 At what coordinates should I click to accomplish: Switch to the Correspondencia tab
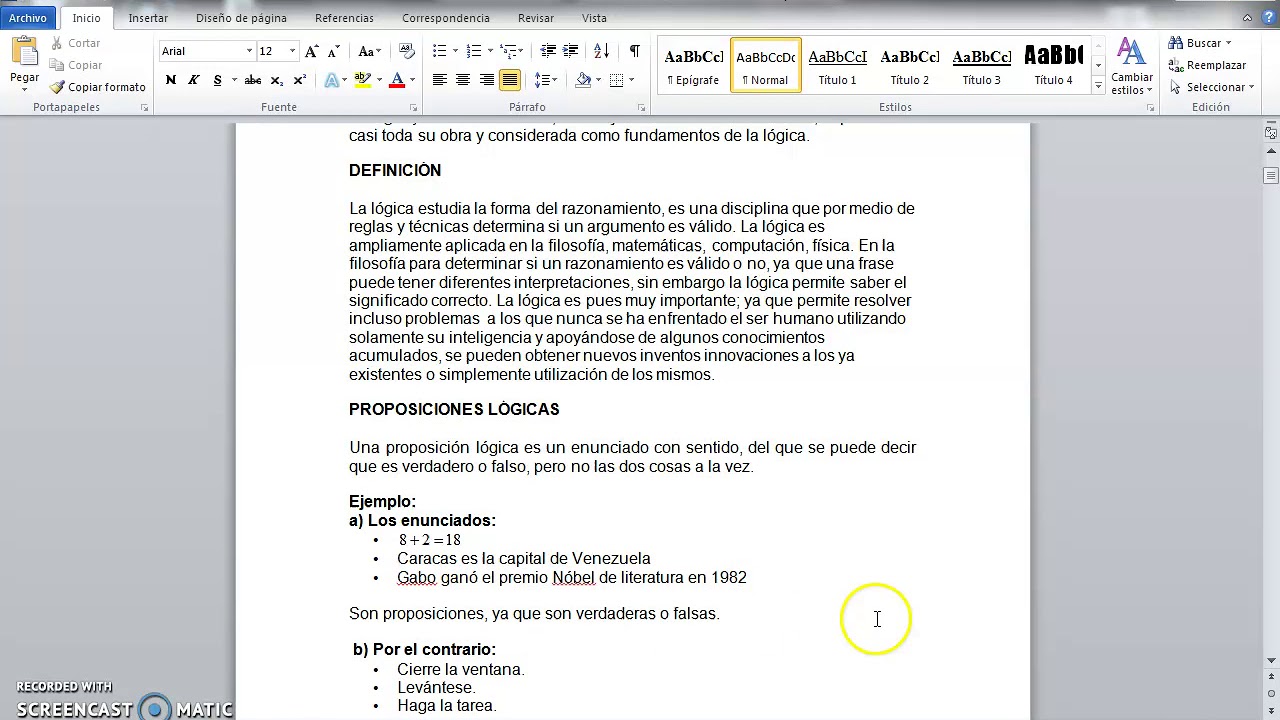(446, 18)
